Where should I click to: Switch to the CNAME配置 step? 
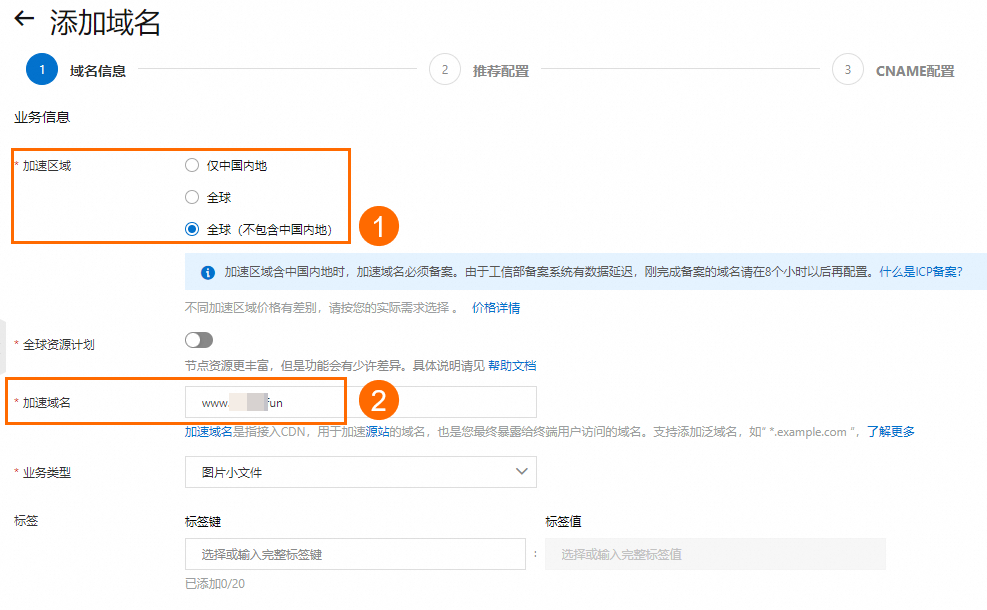916,70
